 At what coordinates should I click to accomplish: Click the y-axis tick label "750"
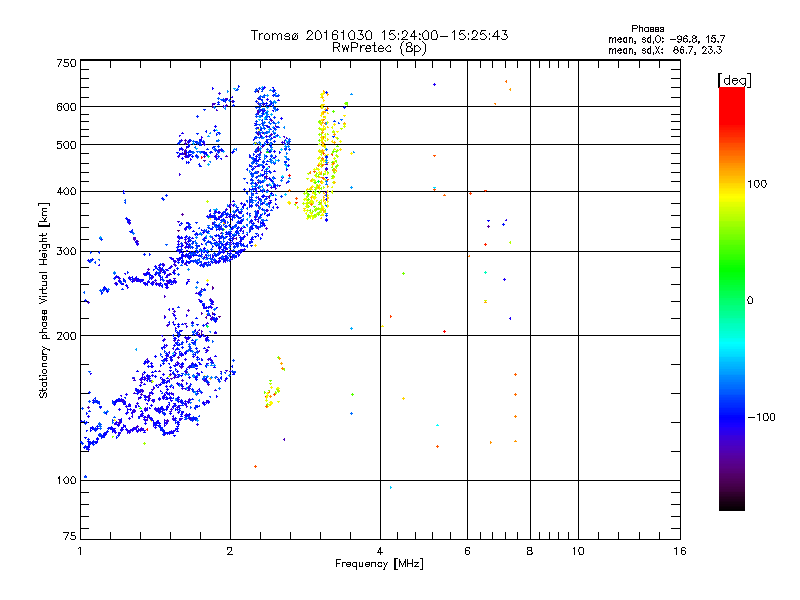66,63
